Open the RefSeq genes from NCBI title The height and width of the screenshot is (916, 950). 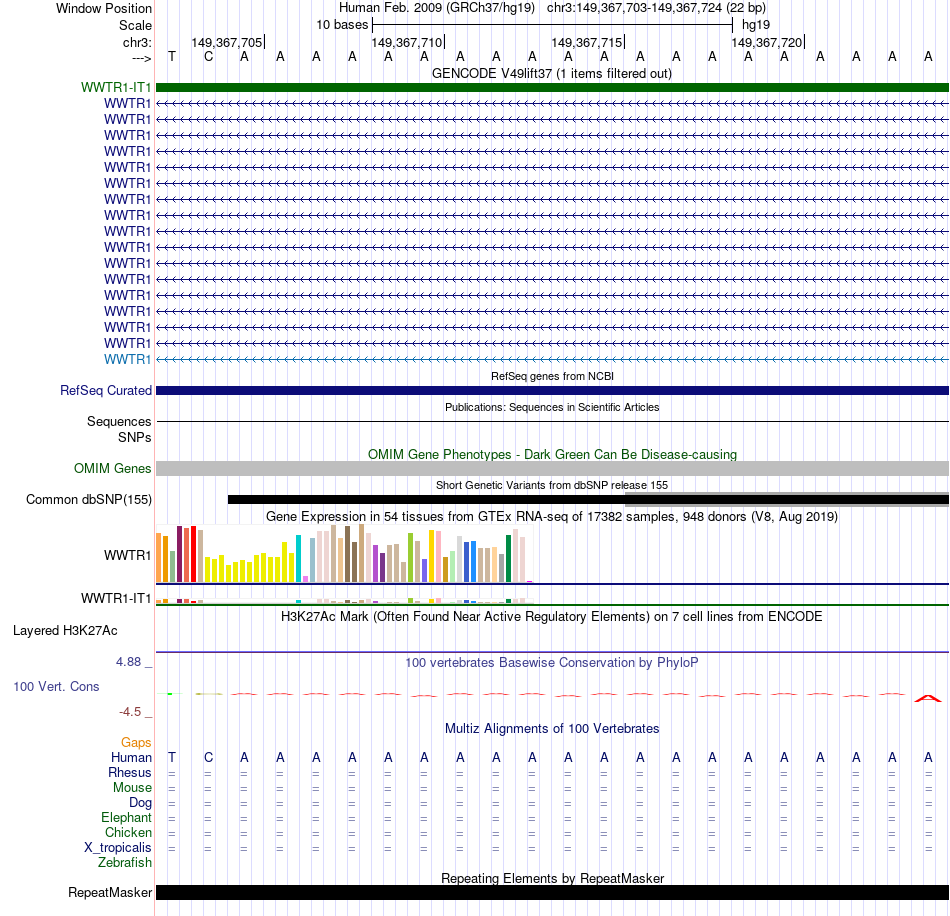(552, 376)
